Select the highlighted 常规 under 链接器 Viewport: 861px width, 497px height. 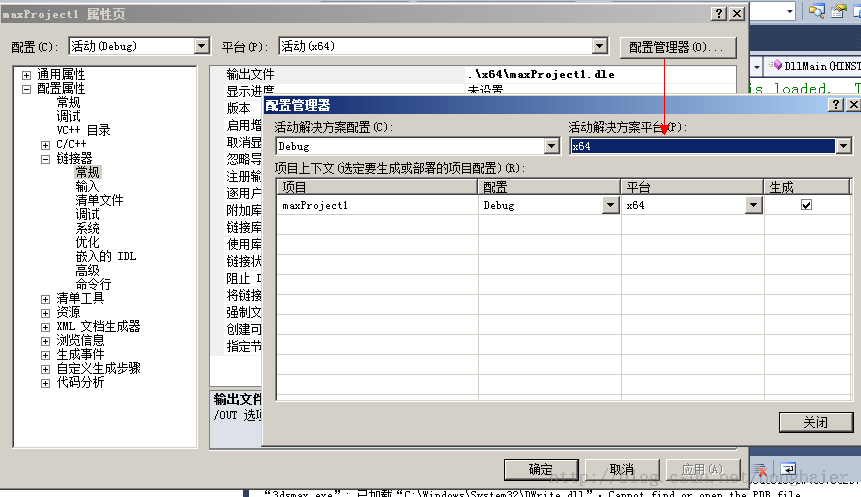pos(88,172)
